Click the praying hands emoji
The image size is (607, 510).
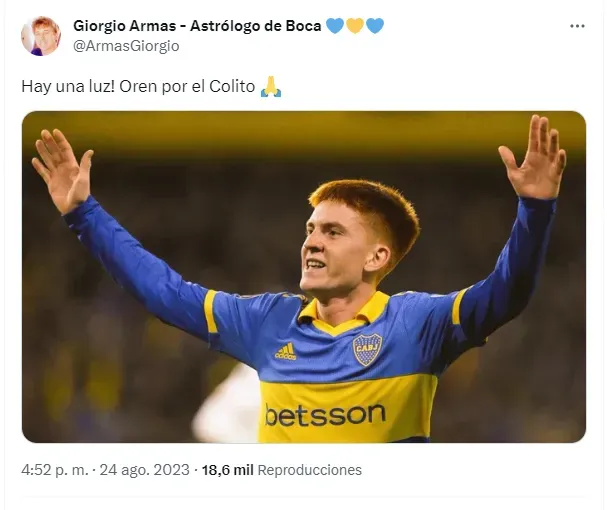271,87
